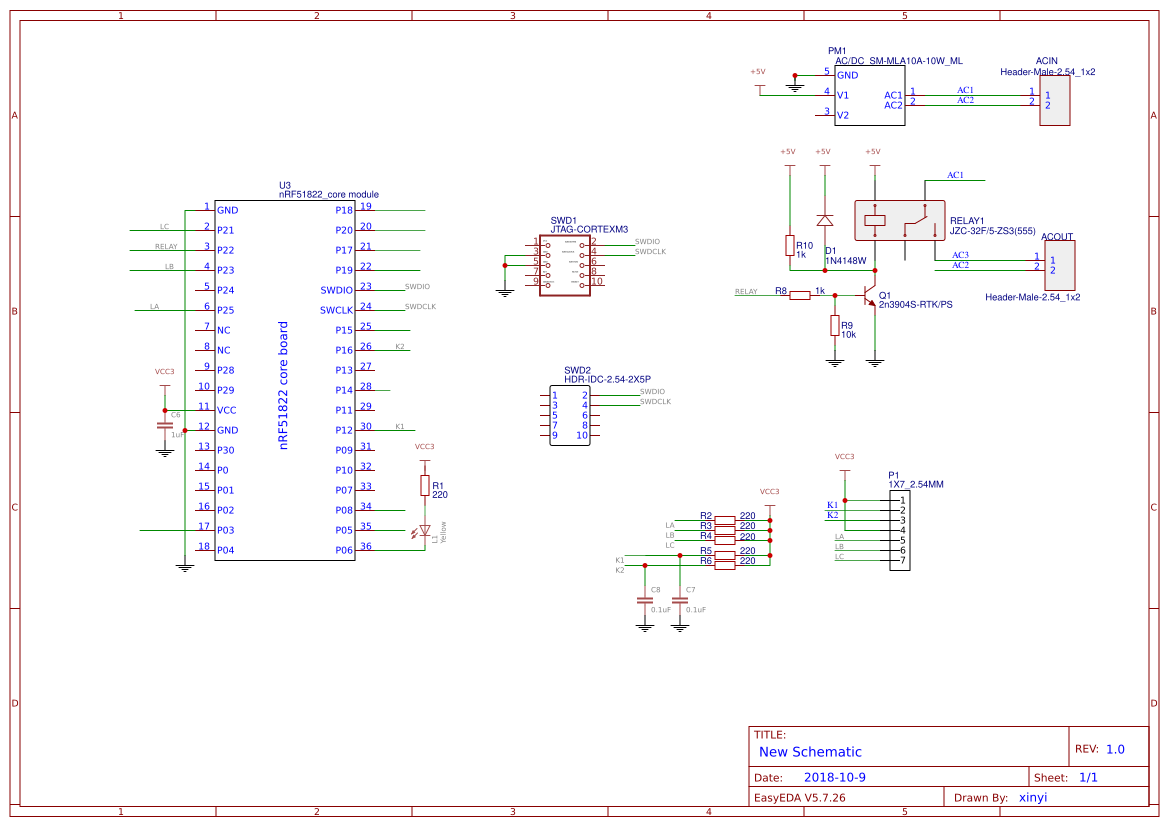Click the "JZC-32F/5-ZS3(555)" relay label

point(992,231)
